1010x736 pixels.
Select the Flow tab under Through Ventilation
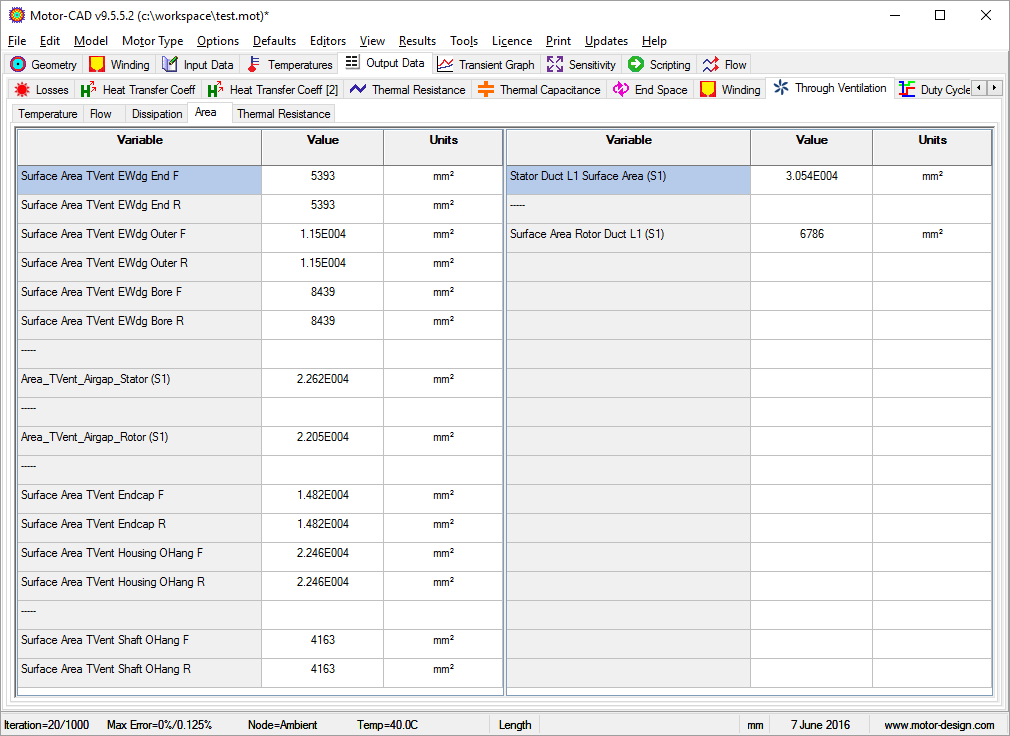101,114
